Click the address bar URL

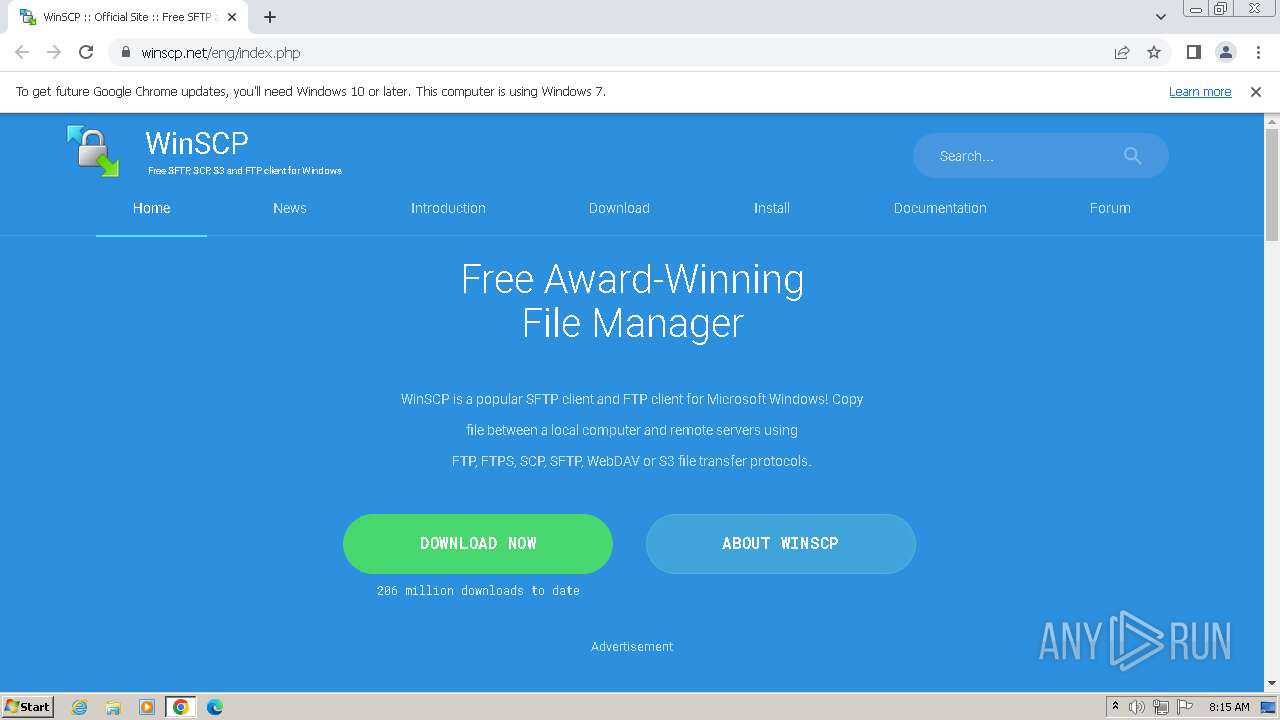[221, 53]
